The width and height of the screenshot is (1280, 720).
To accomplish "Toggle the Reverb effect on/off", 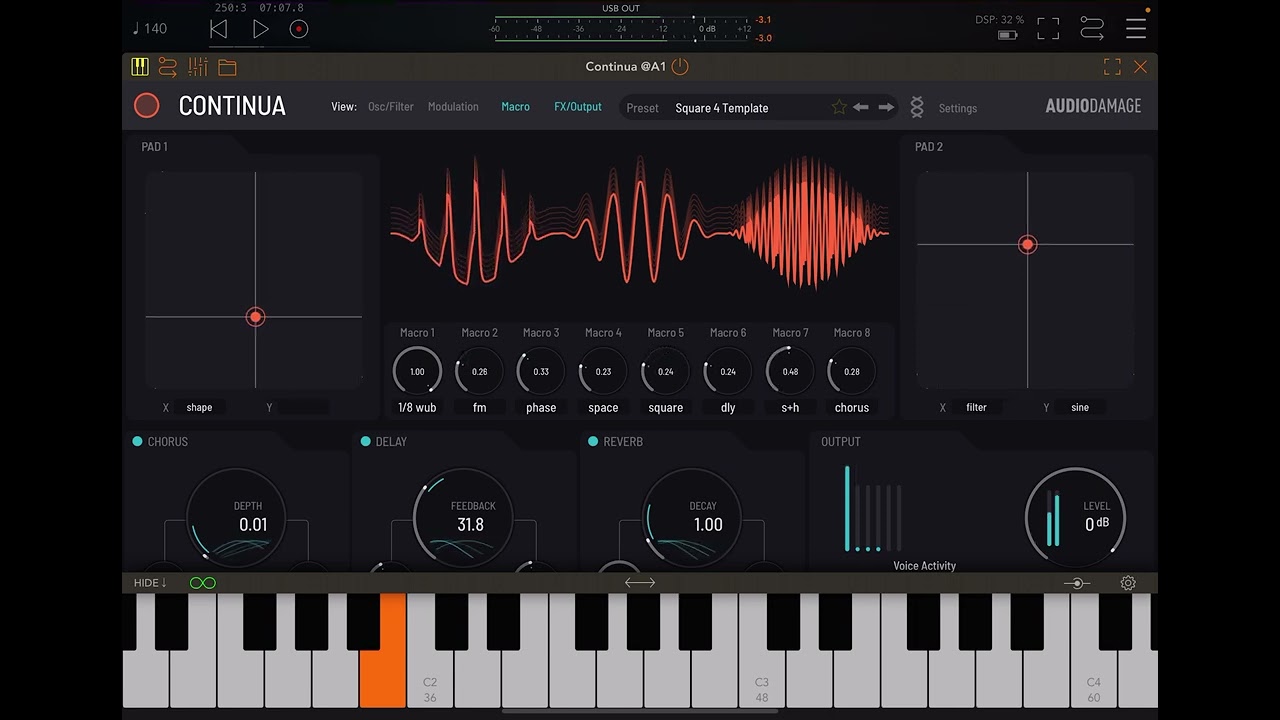I will [593, 441].
